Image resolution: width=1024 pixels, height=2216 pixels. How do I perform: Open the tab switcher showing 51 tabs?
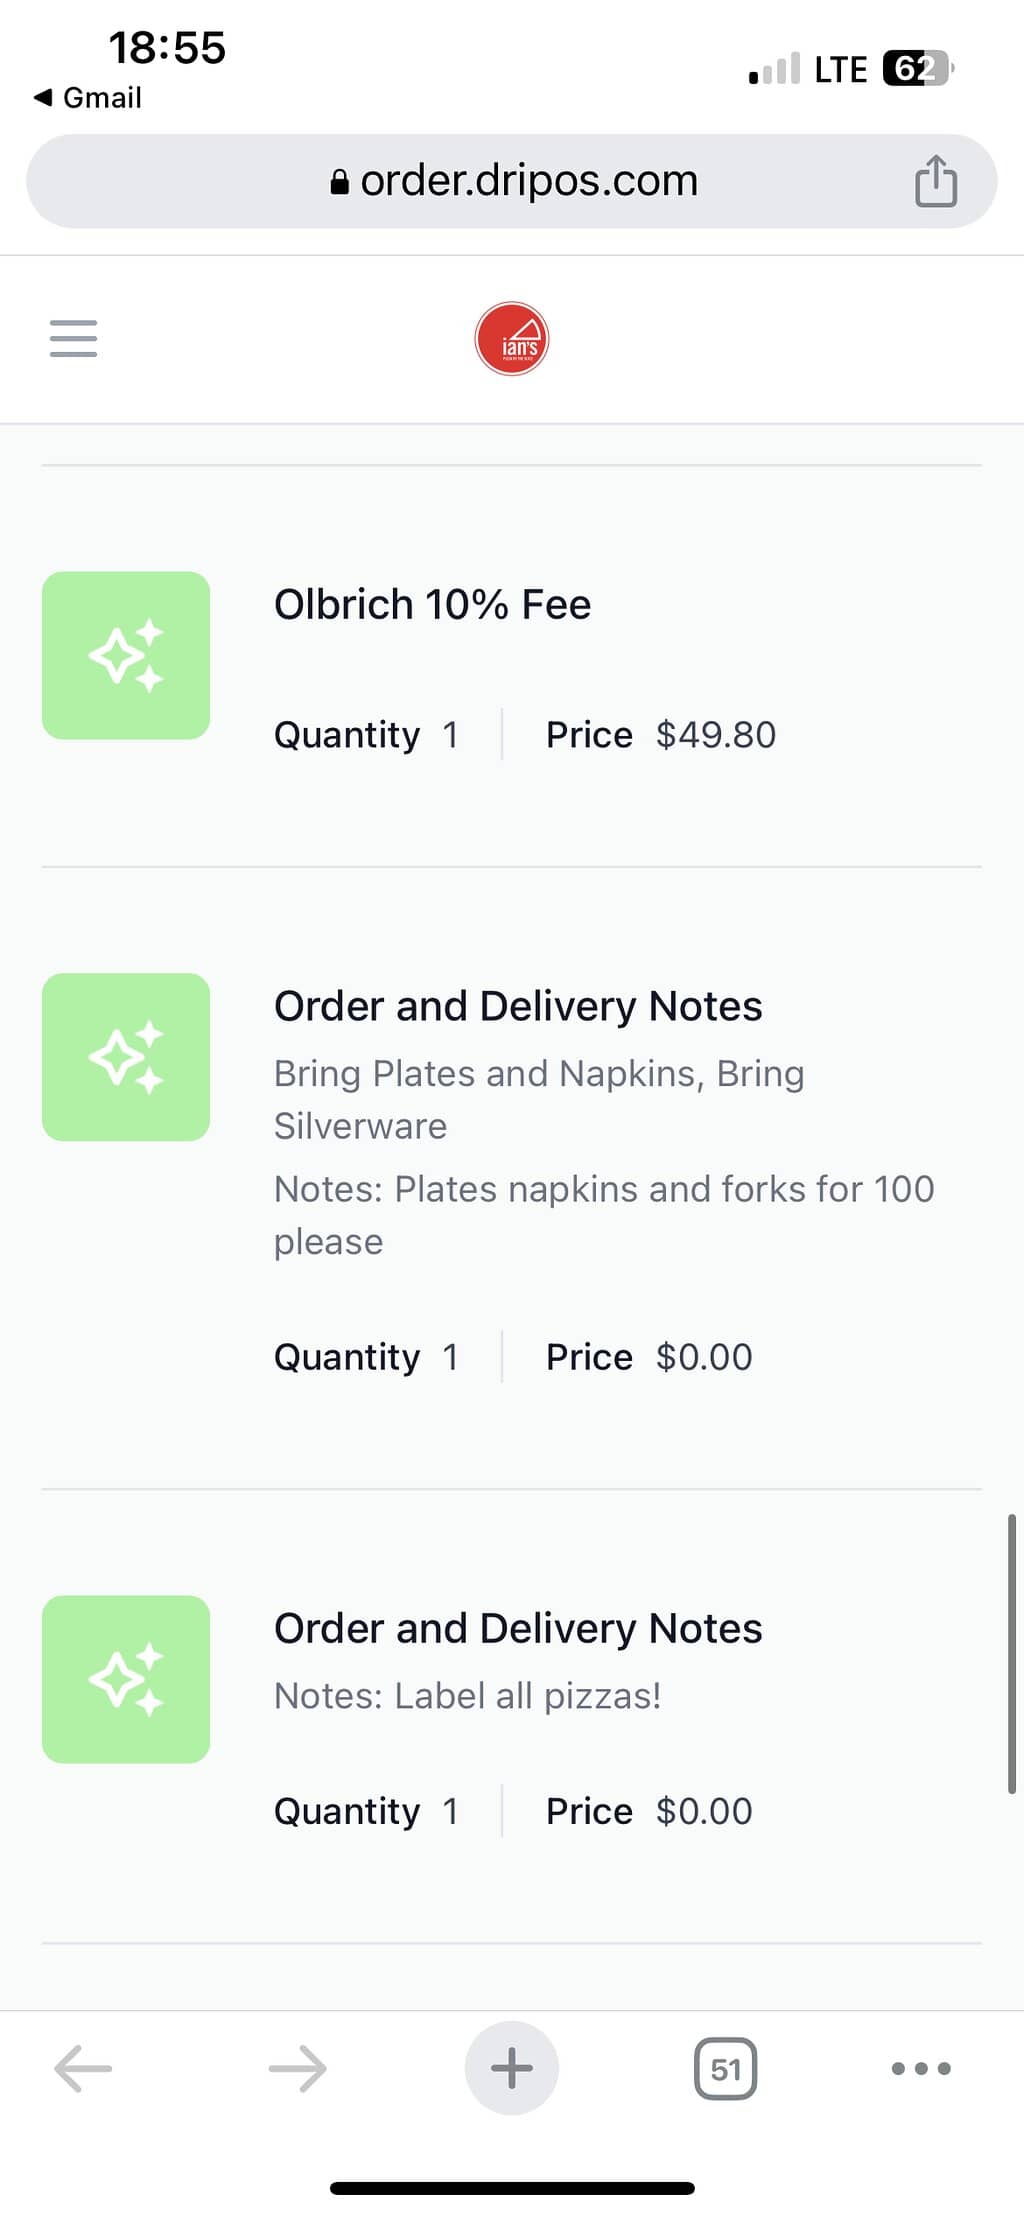725,2067
